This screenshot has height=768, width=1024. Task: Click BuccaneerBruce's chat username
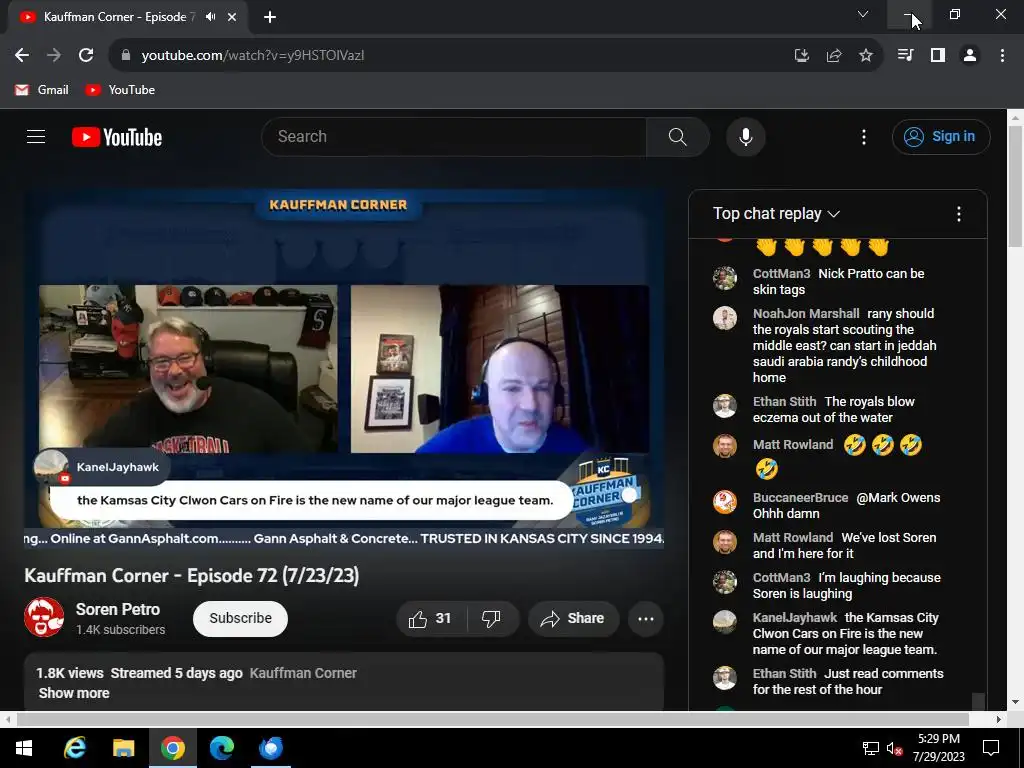click(x=801, y=498)
